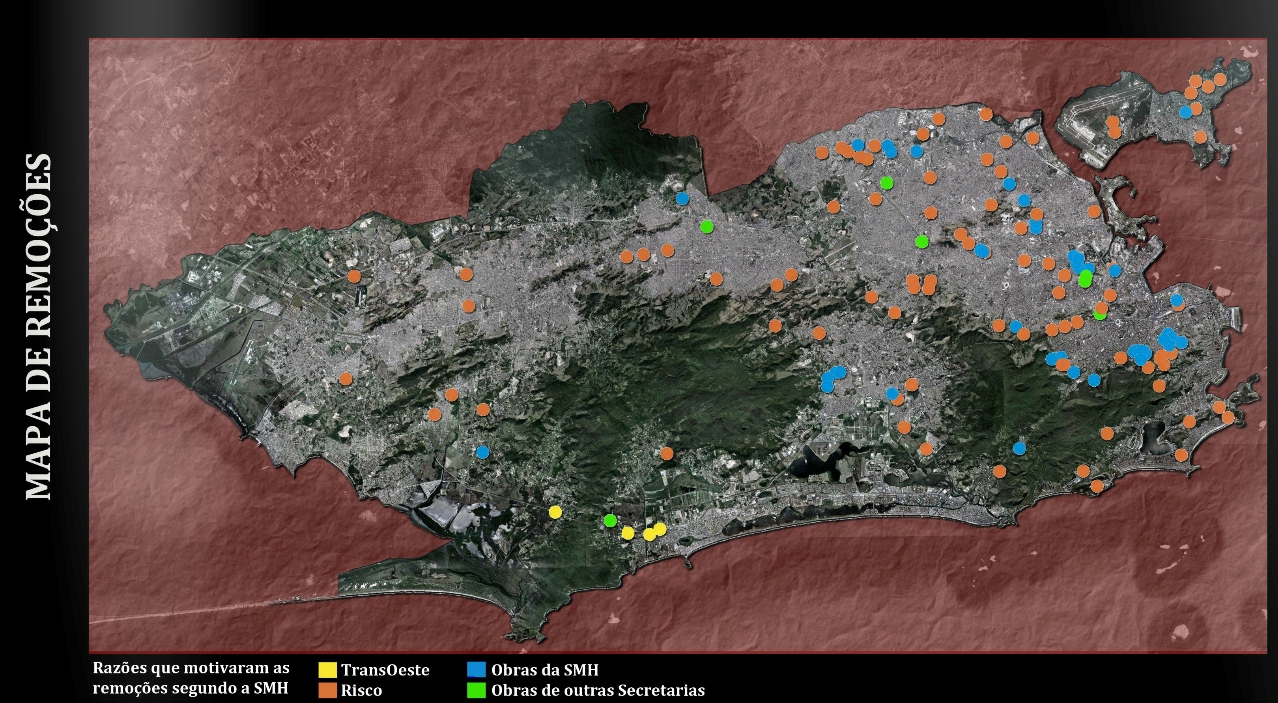Click the orange Risco legend swatch

[327, 689]
